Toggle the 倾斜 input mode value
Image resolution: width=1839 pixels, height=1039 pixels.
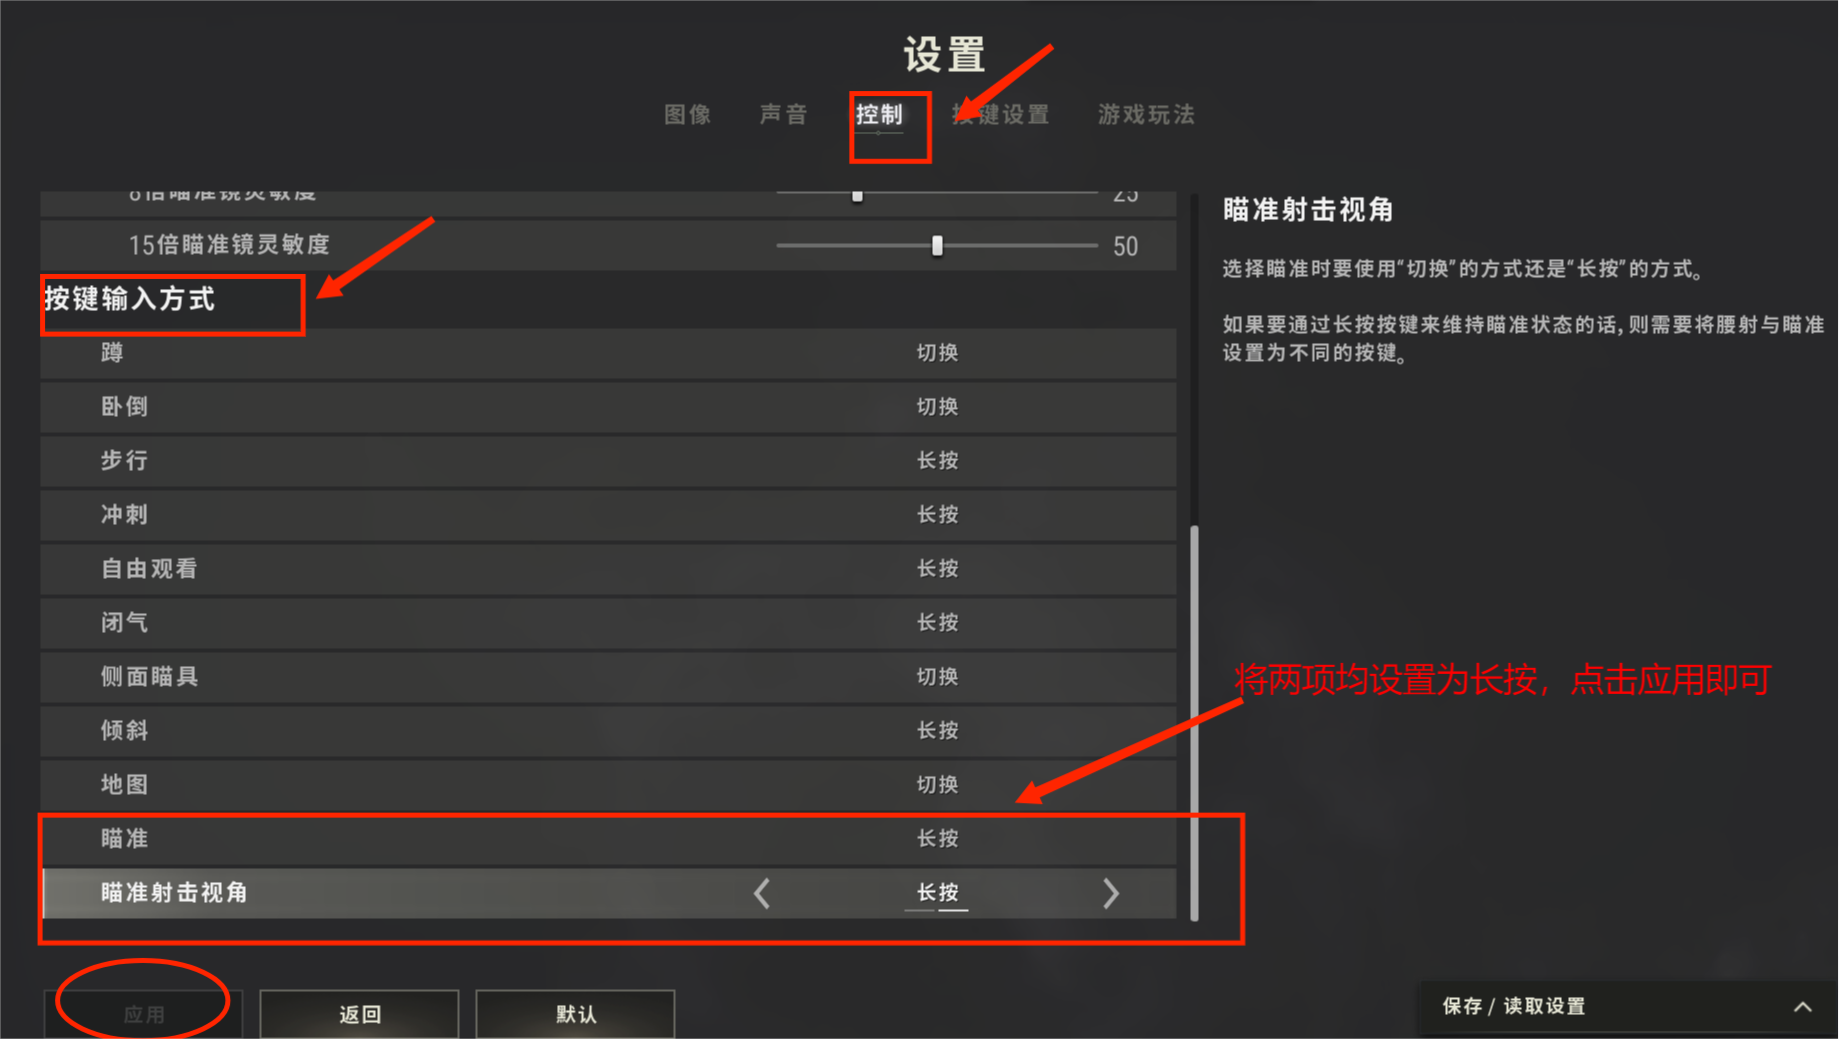pos(938,731)
